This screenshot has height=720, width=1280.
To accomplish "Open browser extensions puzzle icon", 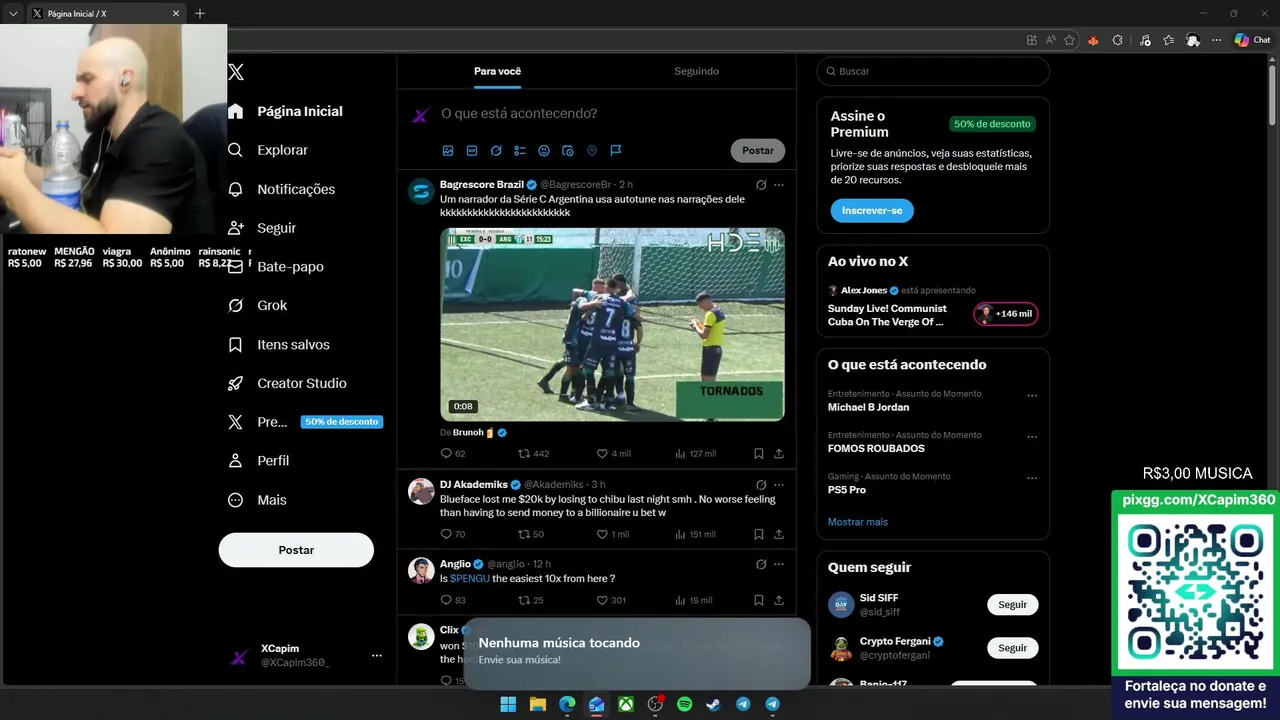I will coord(1117,40).
